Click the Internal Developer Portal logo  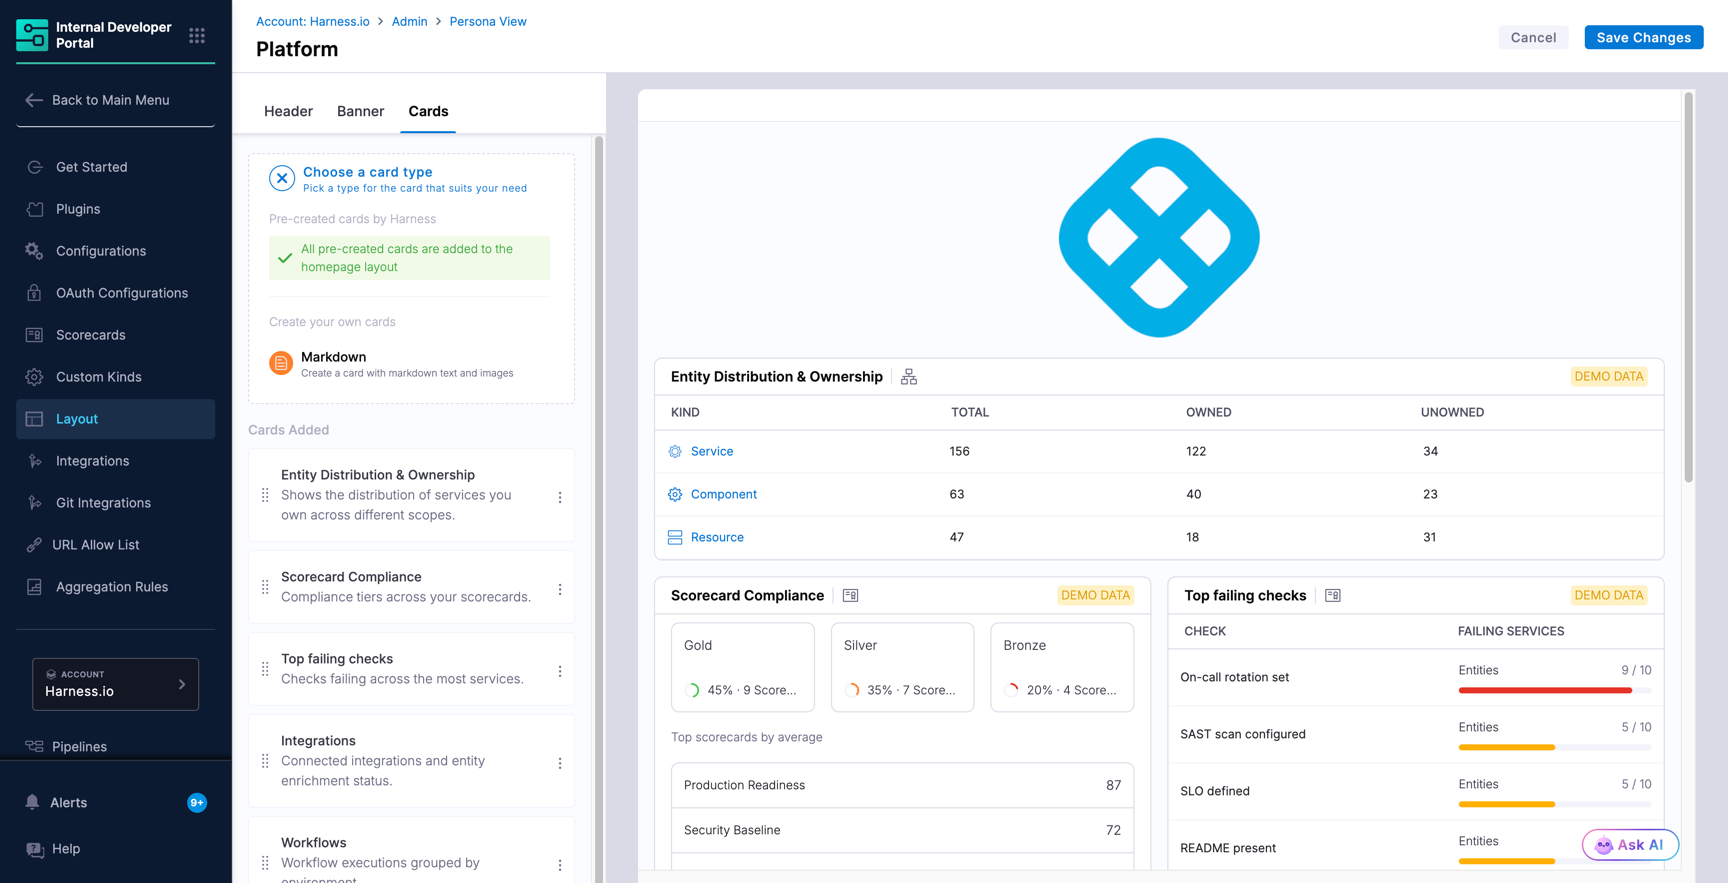coord(32,35)
